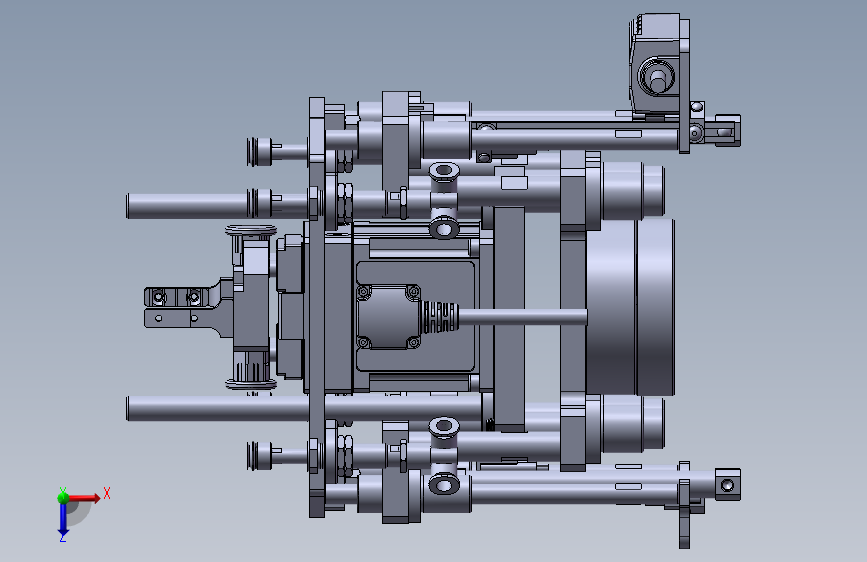Viewport: 867px width, 562px height.
Task: Select the large round disc on the right side
Action: pyautogui.click(x=630, y=307)
